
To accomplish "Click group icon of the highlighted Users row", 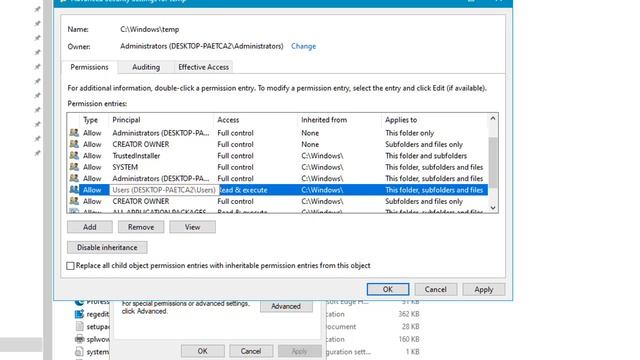I will pos(74,190).
